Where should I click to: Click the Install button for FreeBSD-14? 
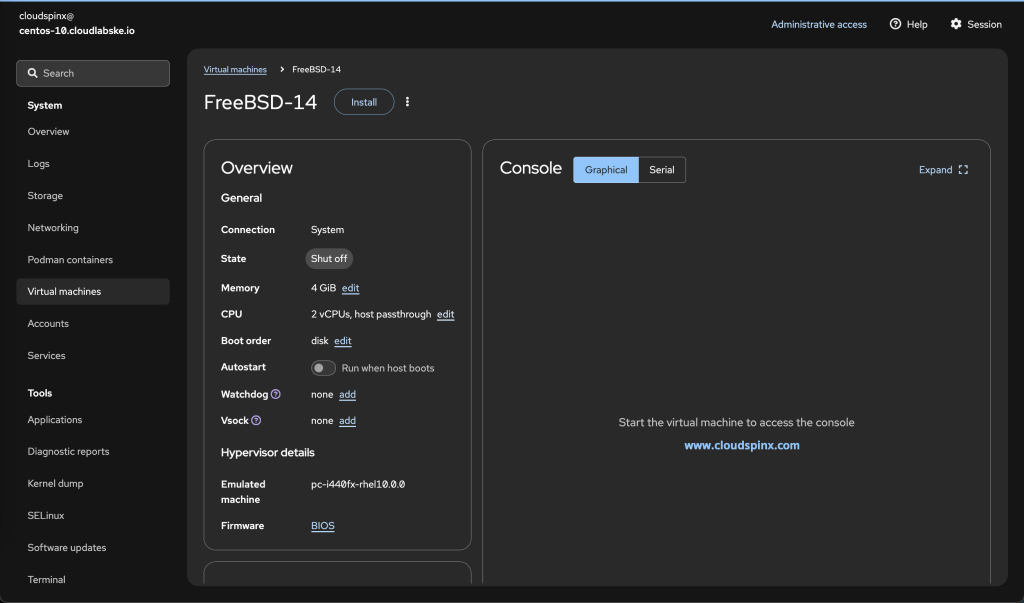pyautogui.click(x=363, y=101)
